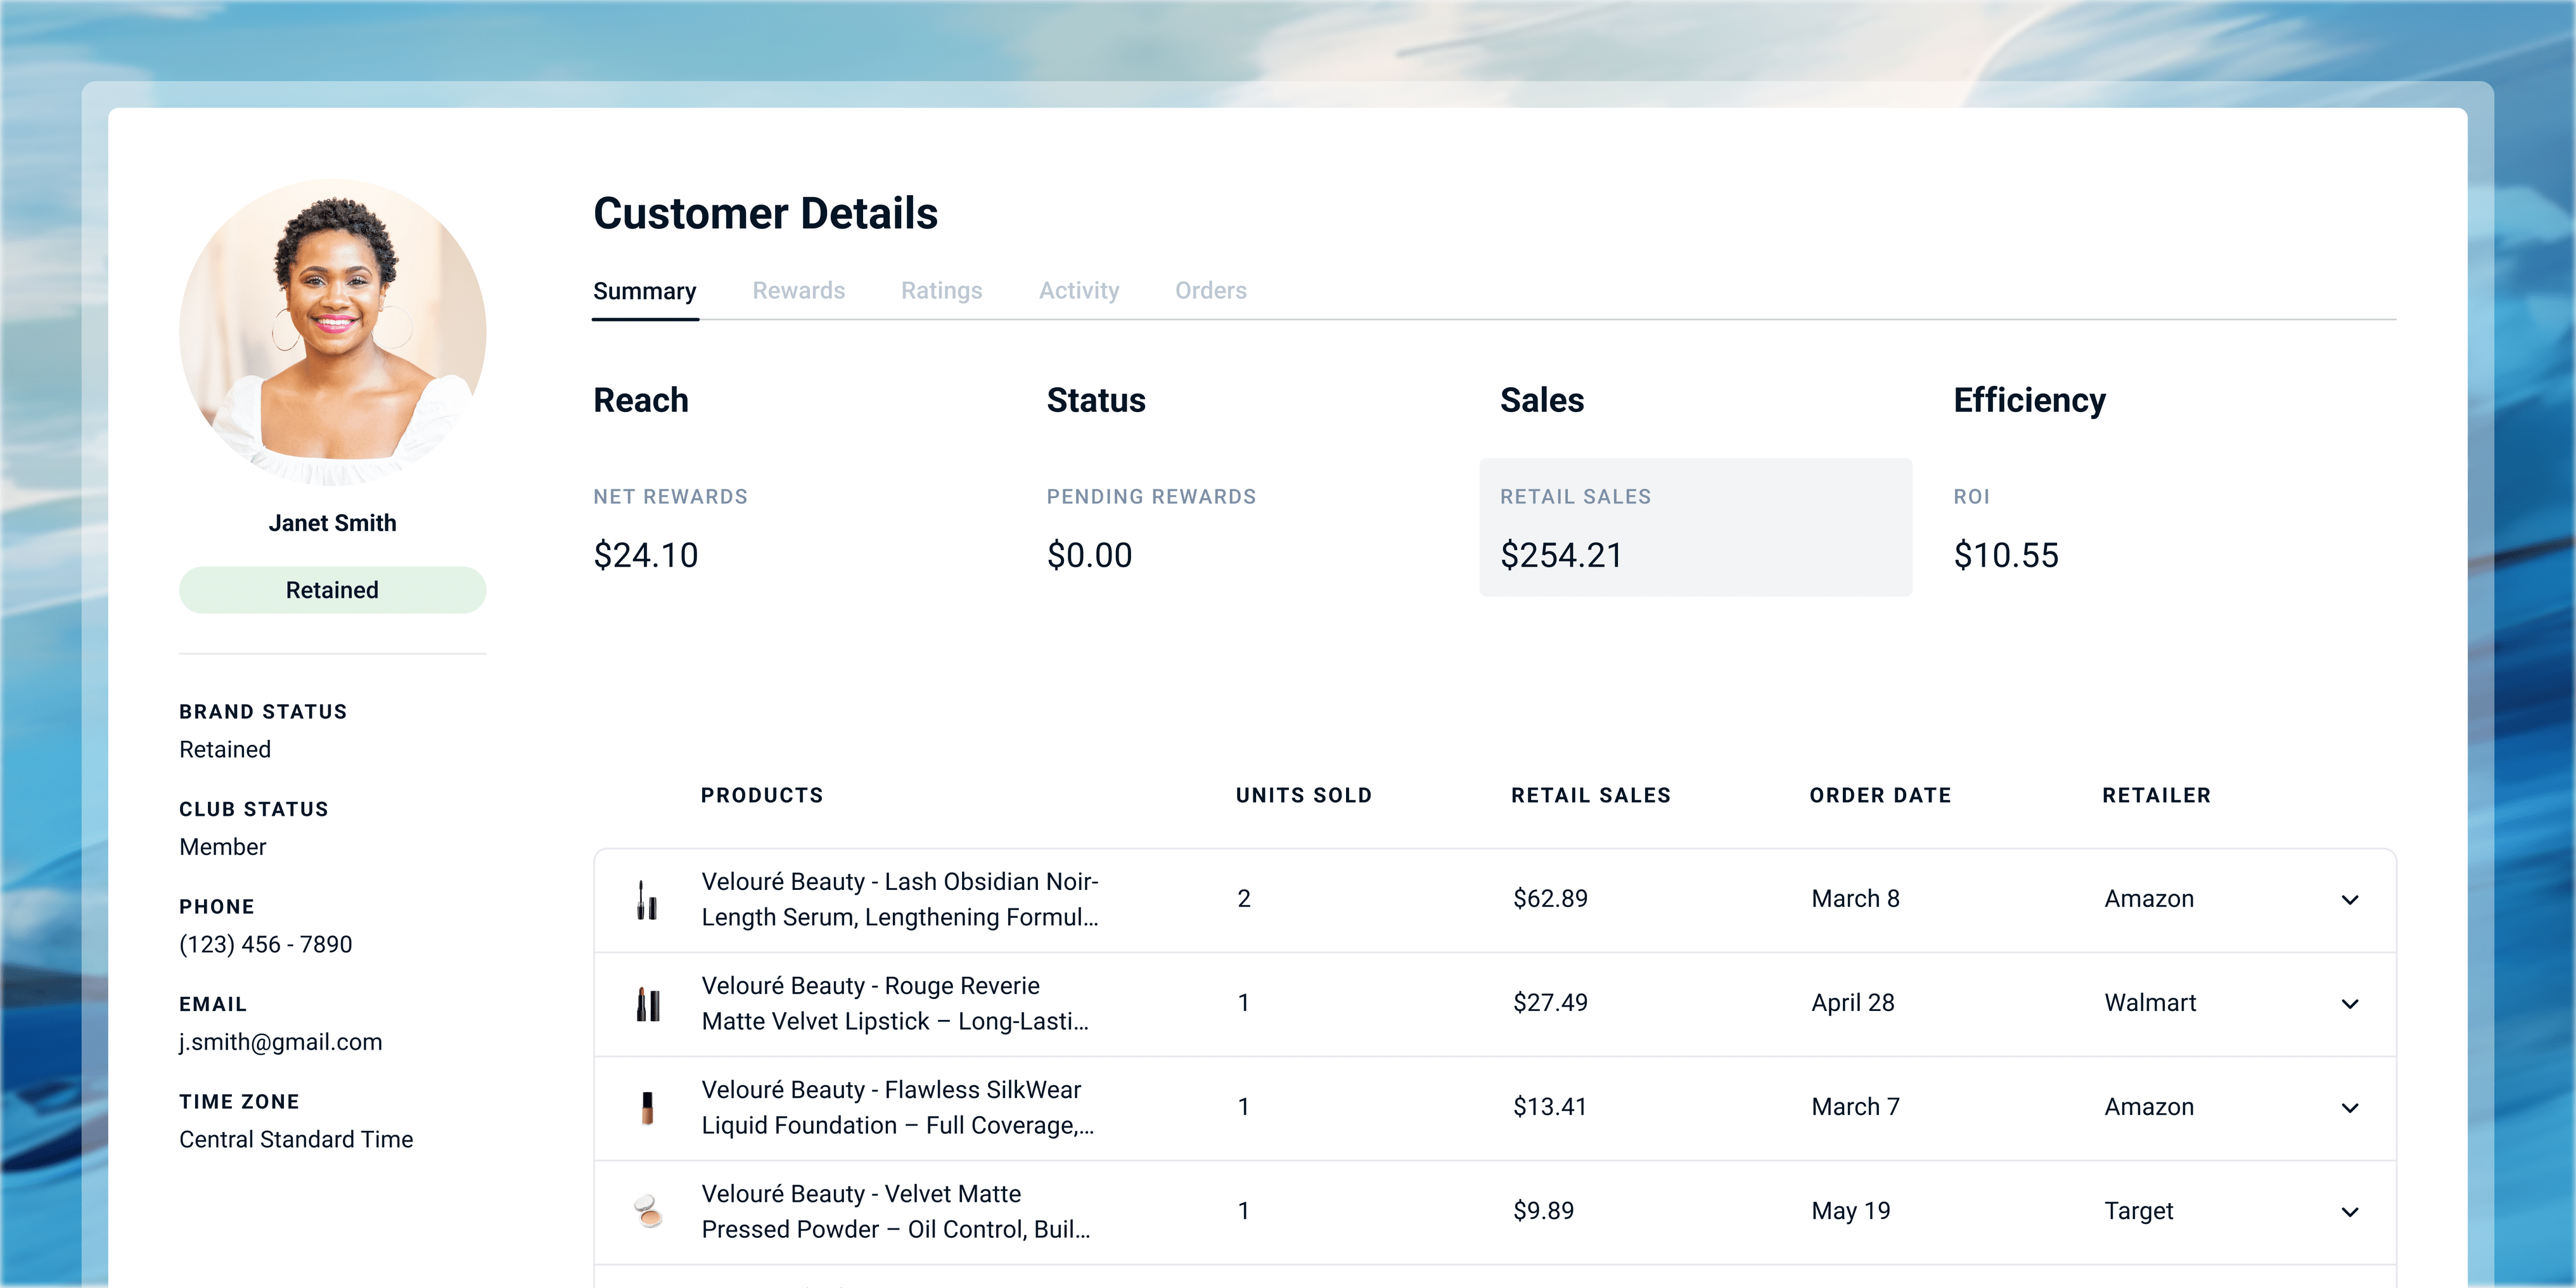The width and height of the screenshot is (2576, 1288).
Task: Click Amazon retailer in the March 8 row
Action: coord(2149,899)
